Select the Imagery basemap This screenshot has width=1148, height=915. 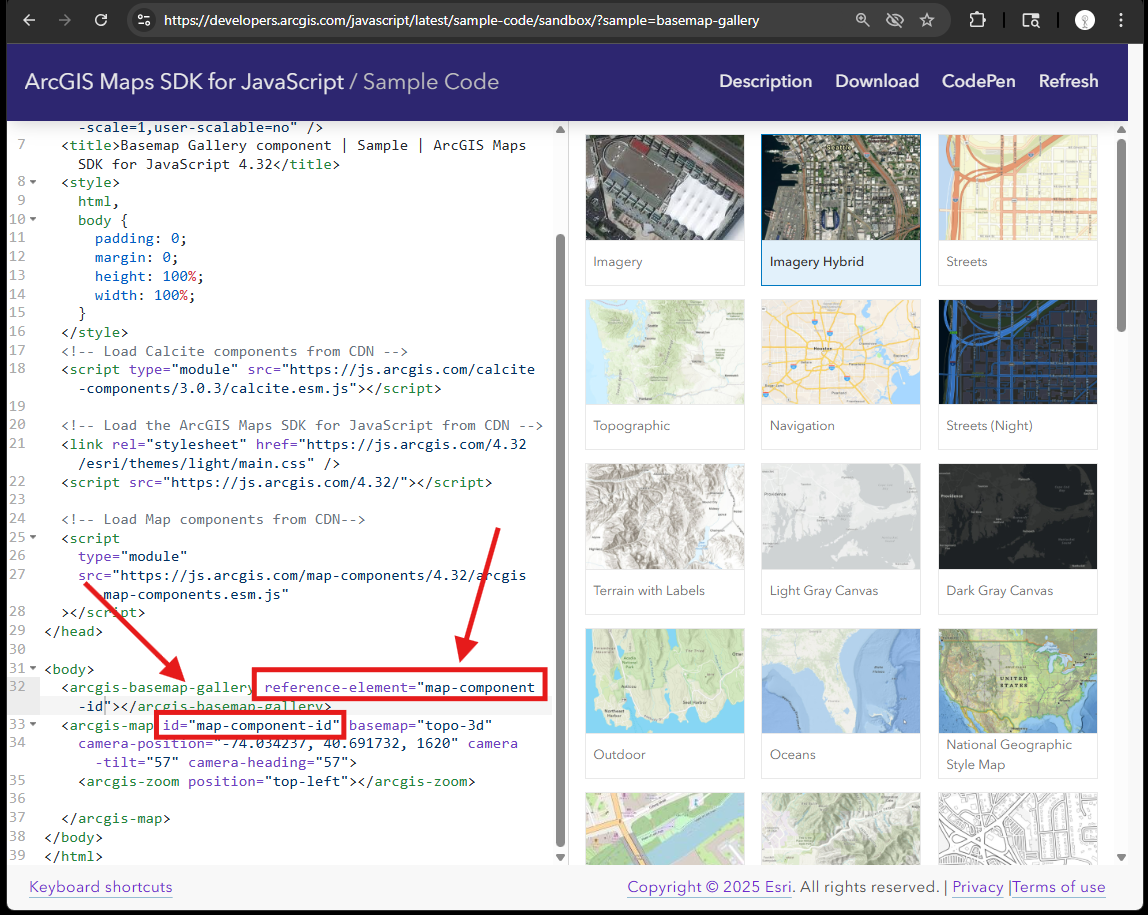pos(665,209)
